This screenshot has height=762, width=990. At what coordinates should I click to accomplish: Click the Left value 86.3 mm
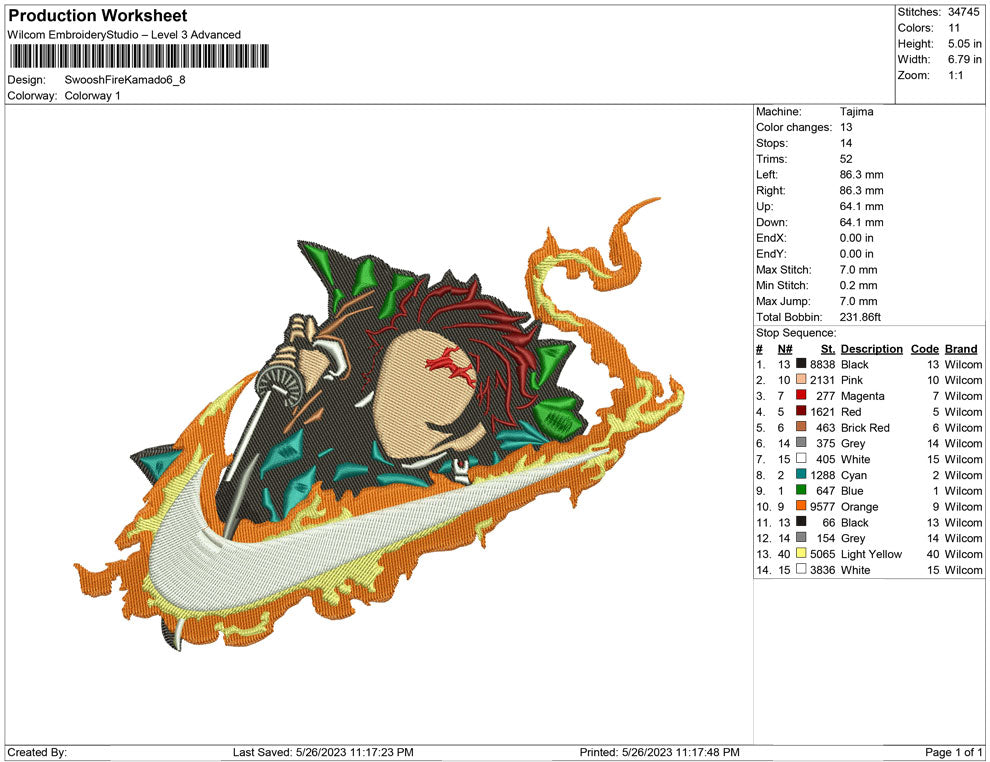click(x=862, y=175)
